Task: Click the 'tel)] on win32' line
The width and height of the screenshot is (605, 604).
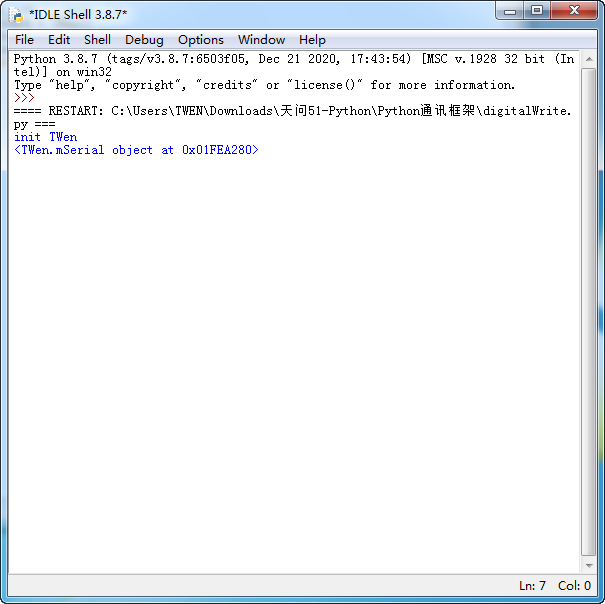Action: tap(63, 72)
